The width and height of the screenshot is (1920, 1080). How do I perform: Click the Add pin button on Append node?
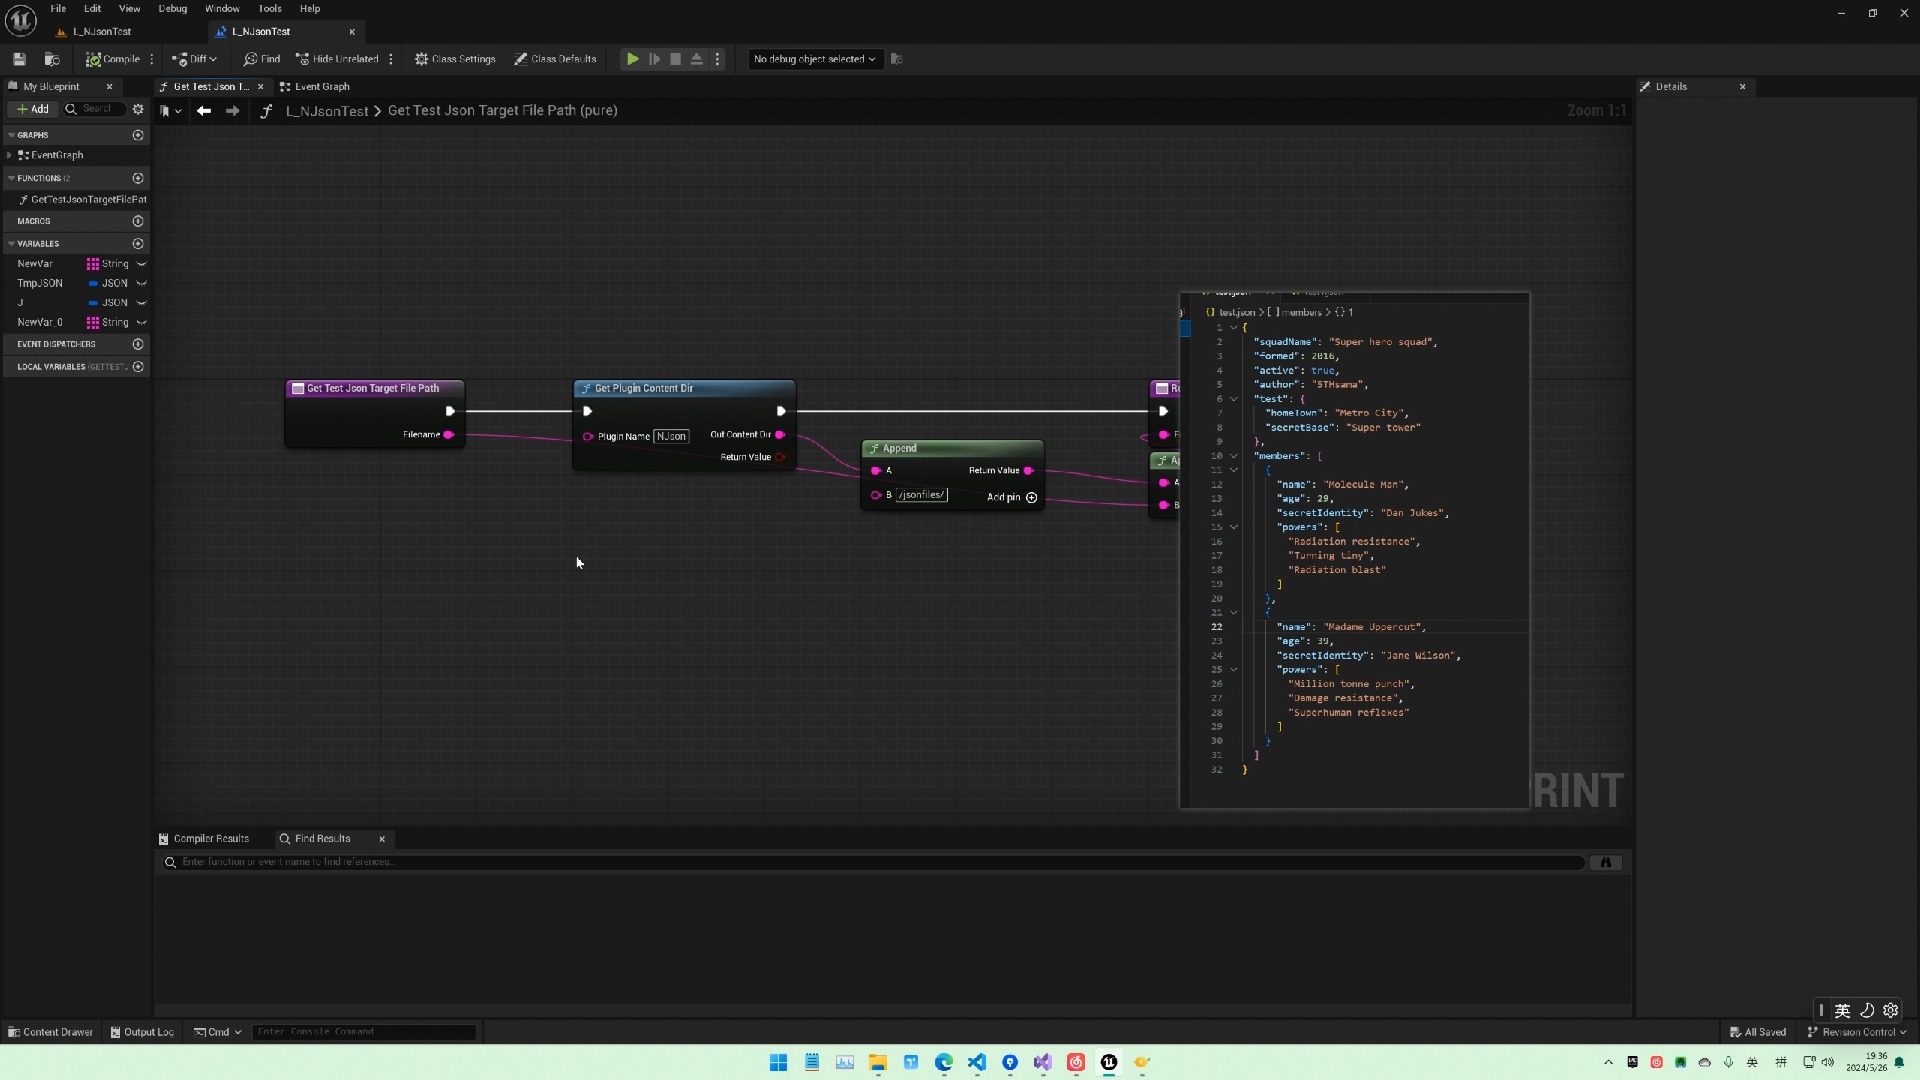pyautogui.click(x=1031, y=498)
